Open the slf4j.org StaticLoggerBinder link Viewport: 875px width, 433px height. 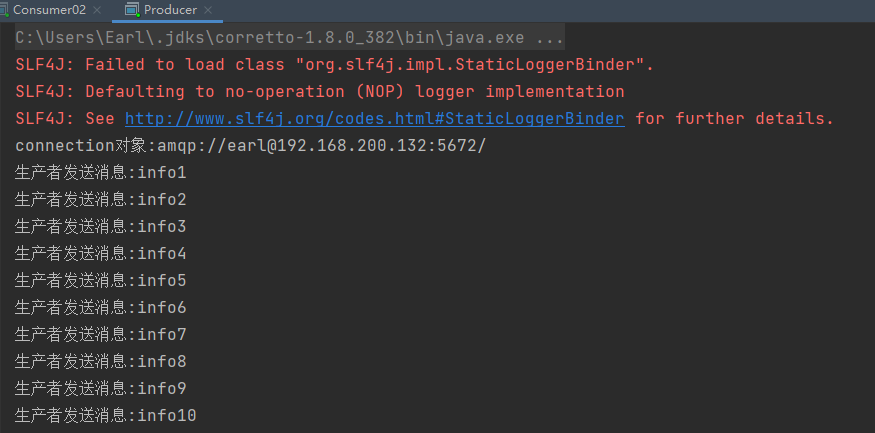point(374,118)
